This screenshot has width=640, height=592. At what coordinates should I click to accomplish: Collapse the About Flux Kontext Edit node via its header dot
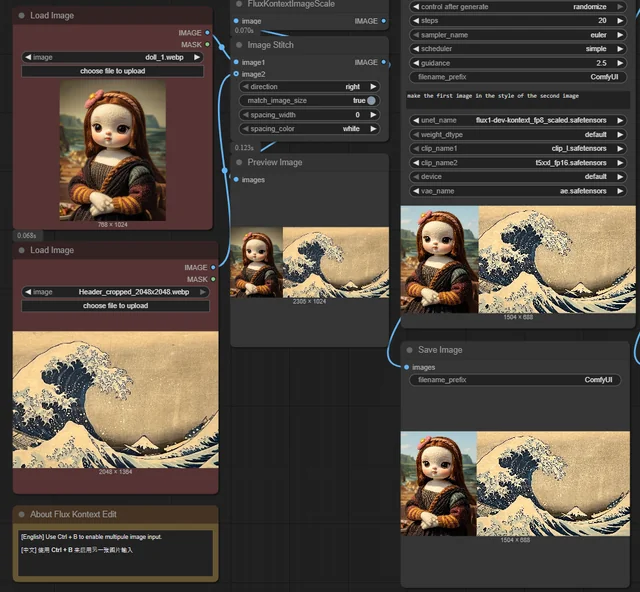[x=22, y=514]
